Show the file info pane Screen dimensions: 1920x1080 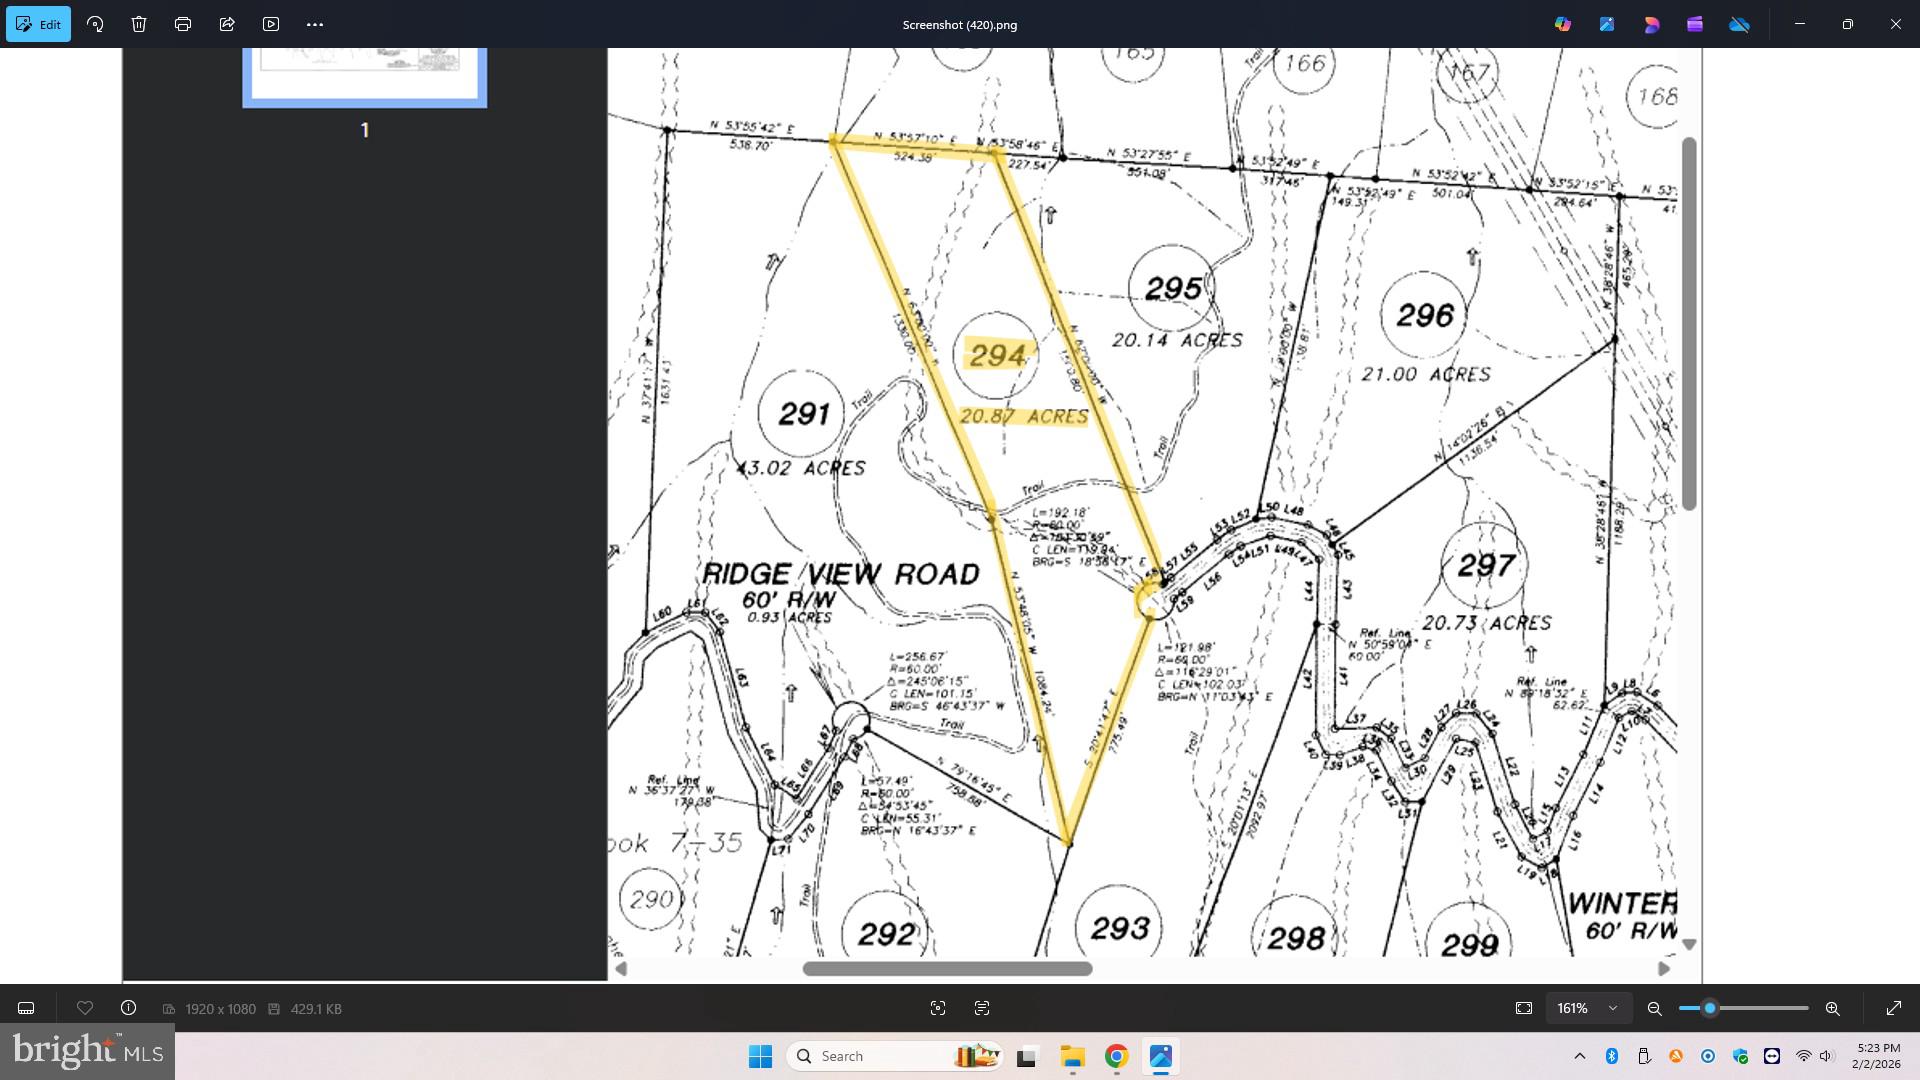click(128, 1008)
